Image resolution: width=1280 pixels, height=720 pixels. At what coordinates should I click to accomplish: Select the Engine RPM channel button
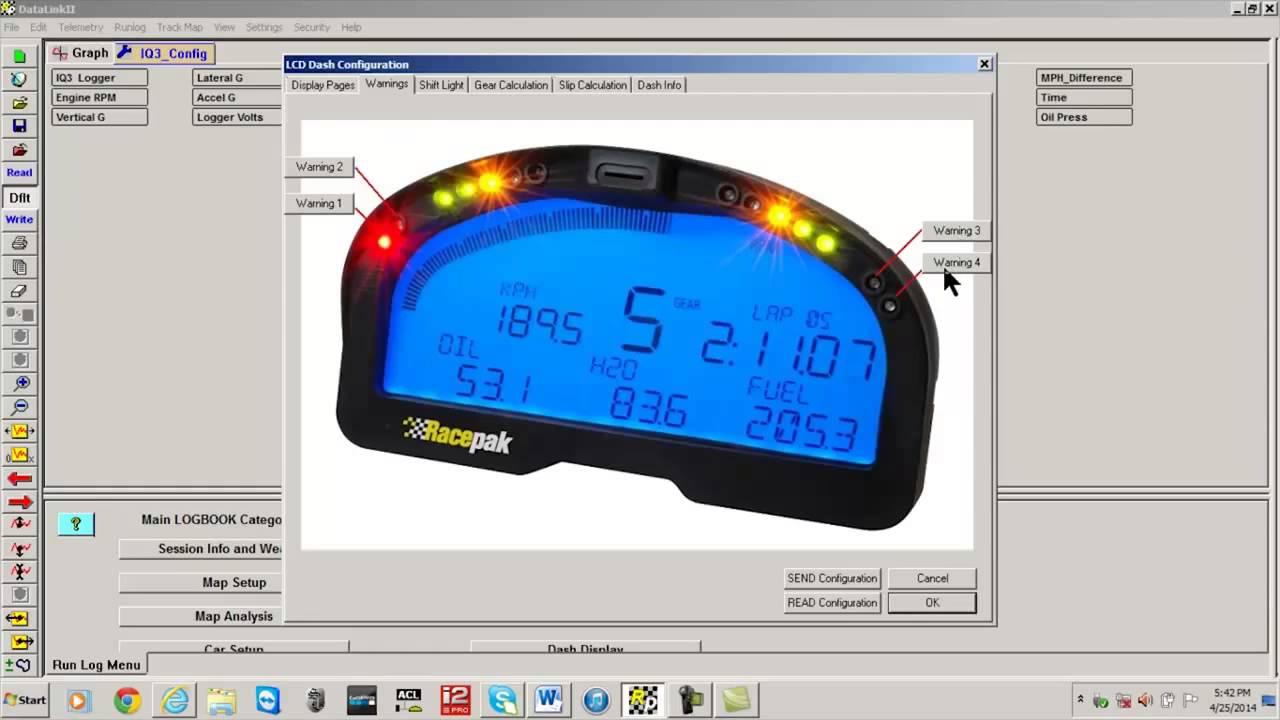click(x=99, y=98)
